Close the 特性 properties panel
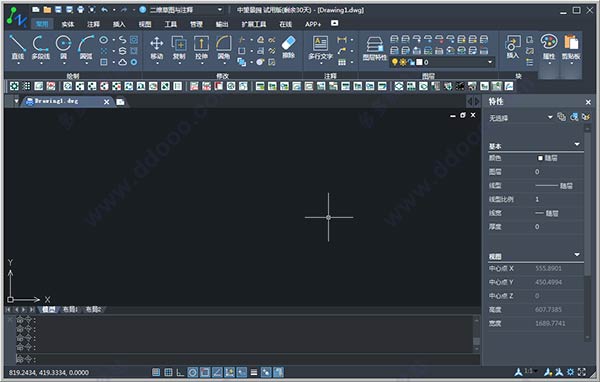The width and height of the screenshot is (600, 382). [x=588, y=102]
